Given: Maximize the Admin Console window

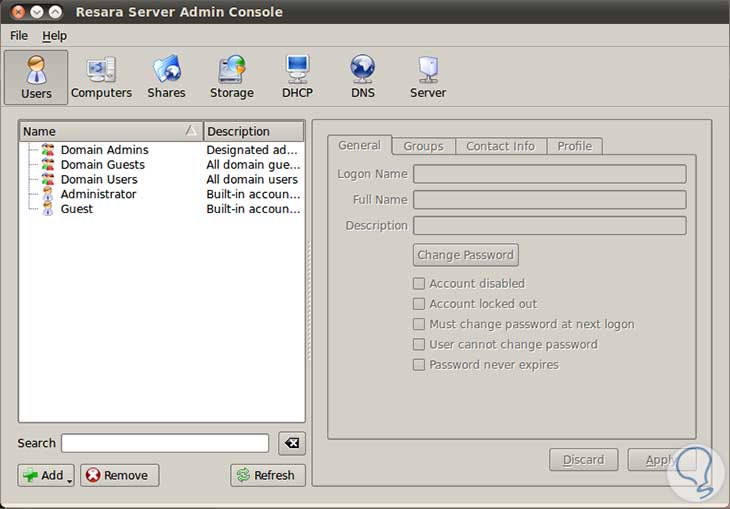Looking at the screenshot, I should [x=55, y=12].
